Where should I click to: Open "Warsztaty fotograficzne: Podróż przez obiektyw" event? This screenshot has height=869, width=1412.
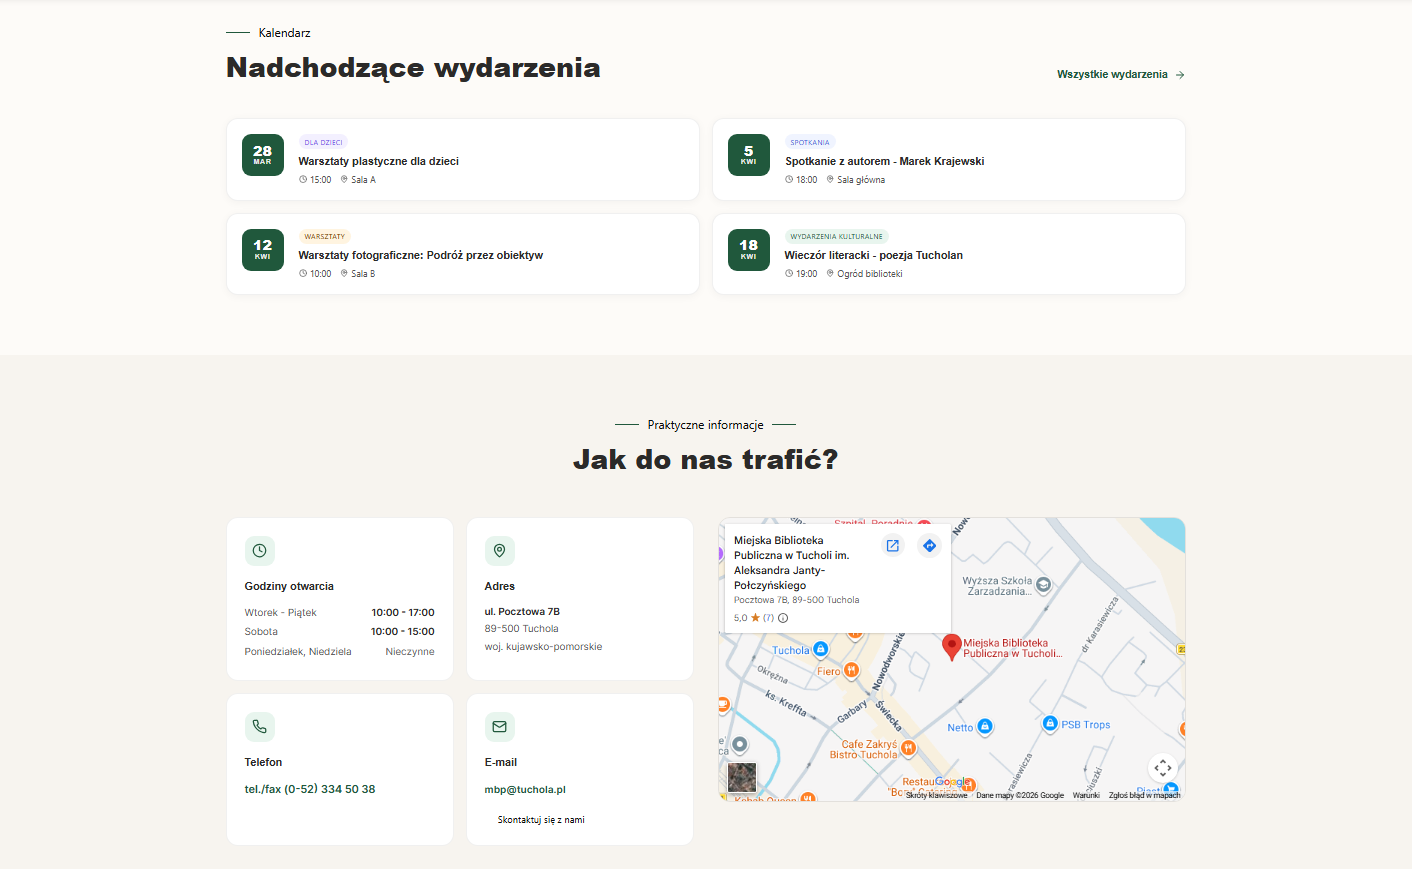click(420, 255)
